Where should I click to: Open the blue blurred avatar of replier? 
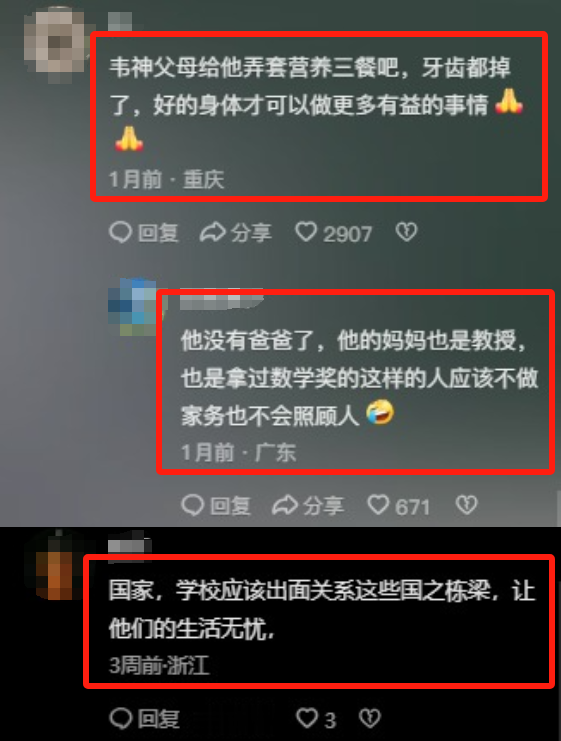click(x=133, y=307)
